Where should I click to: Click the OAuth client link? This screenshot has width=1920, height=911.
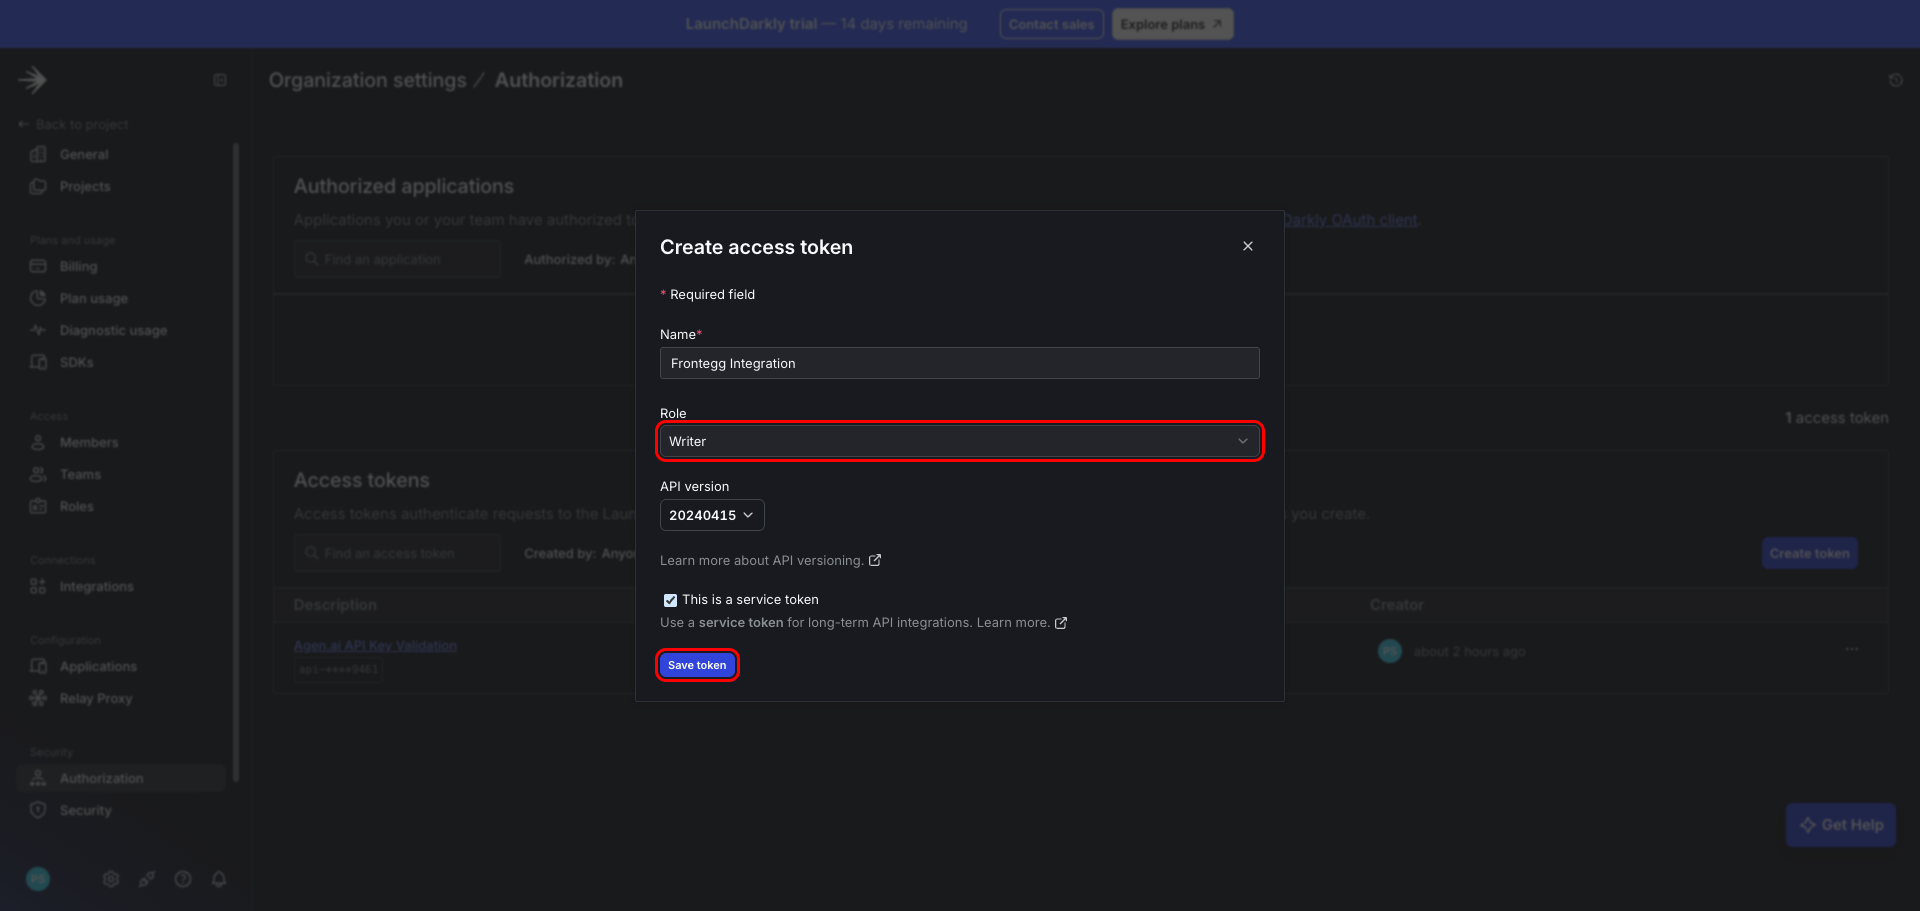[x=1351, y=220]
